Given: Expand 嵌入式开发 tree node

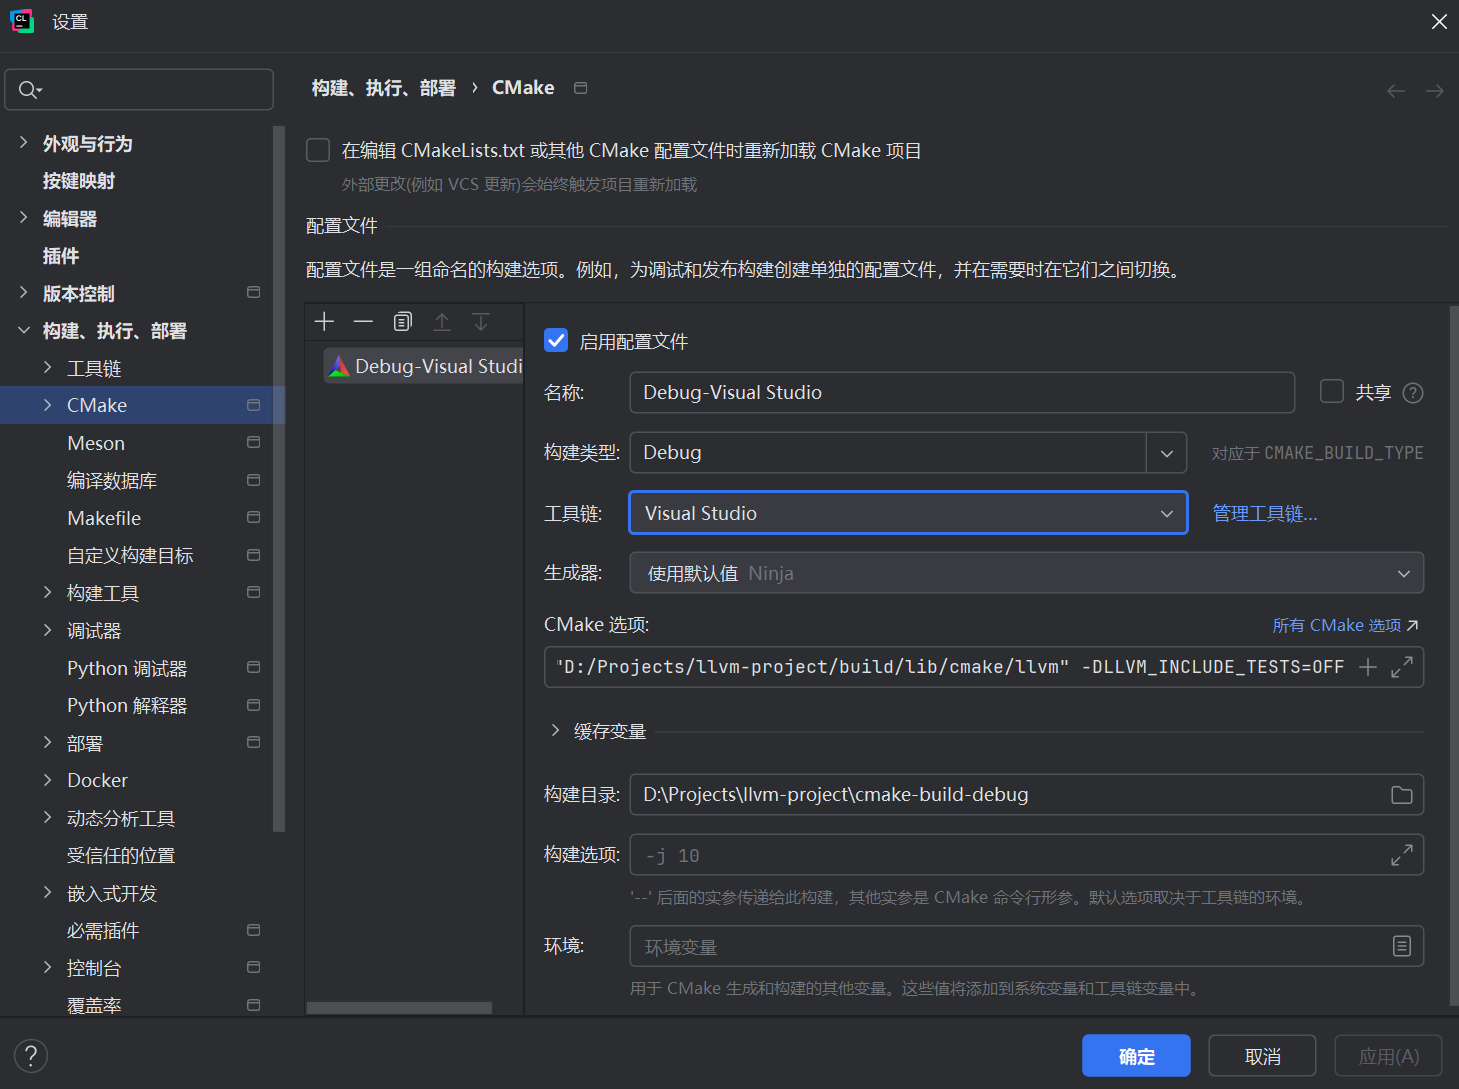Looking at the screenshot, I should [47, 893].
